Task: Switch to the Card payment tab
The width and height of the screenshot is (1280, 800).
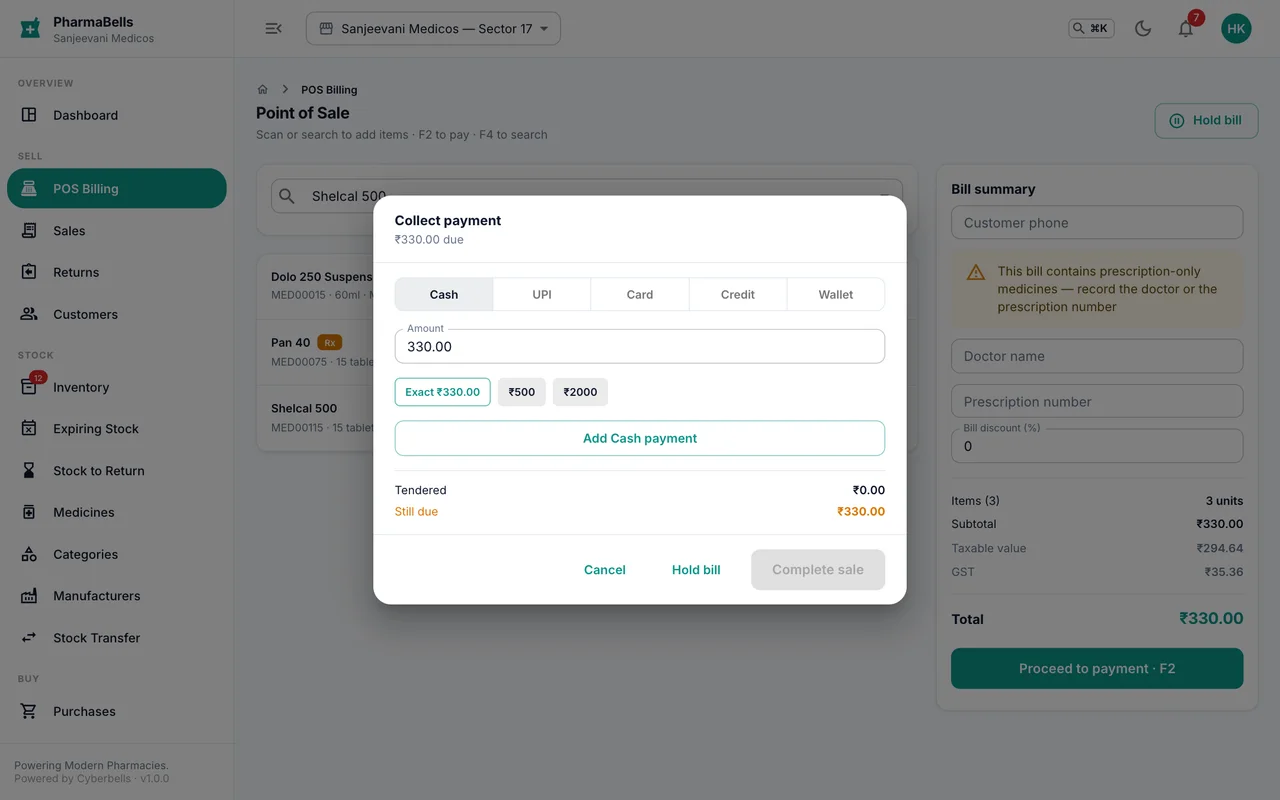Action: click(x=640, y=294)
